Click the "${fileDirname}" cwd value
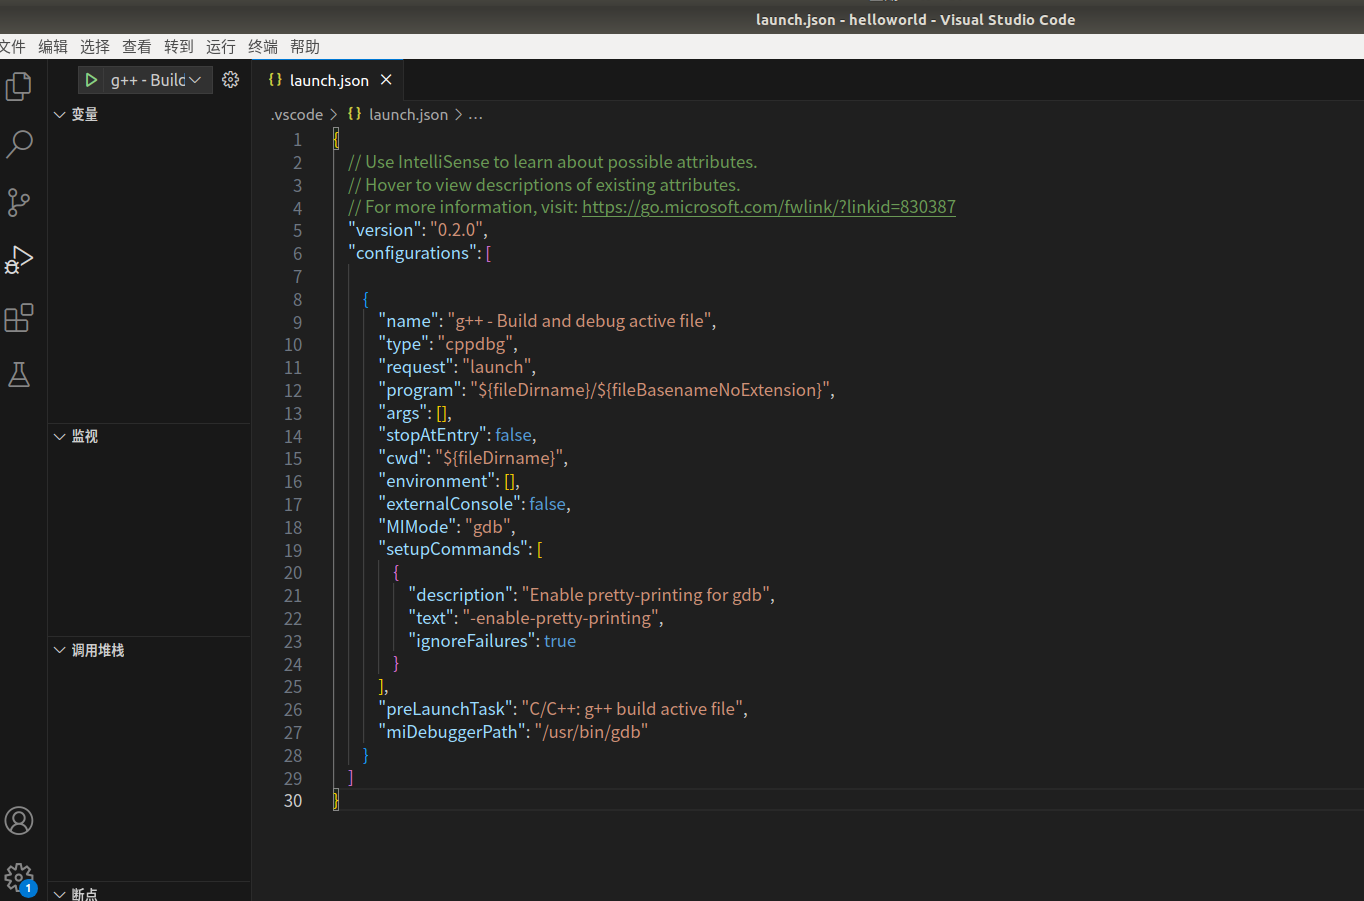 pos(499,458)
